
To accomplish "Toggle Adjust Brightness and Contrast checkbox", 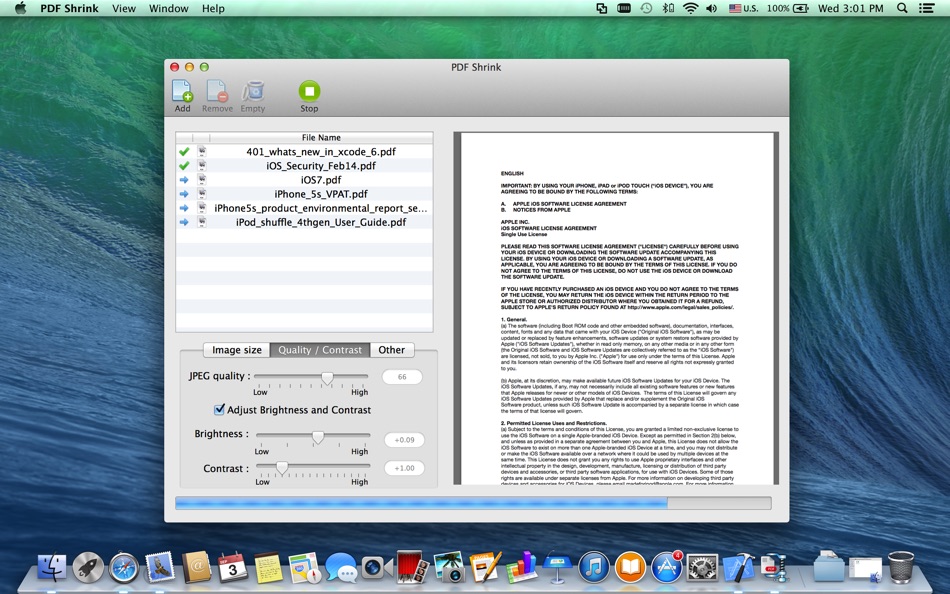I will (x=219, y=410).
